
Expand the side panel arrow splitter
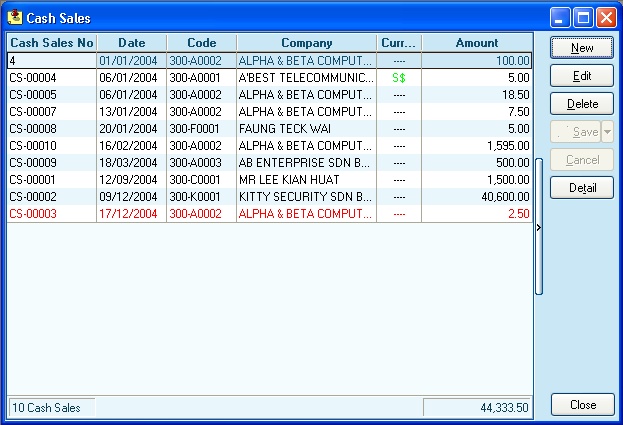(539, 228)
